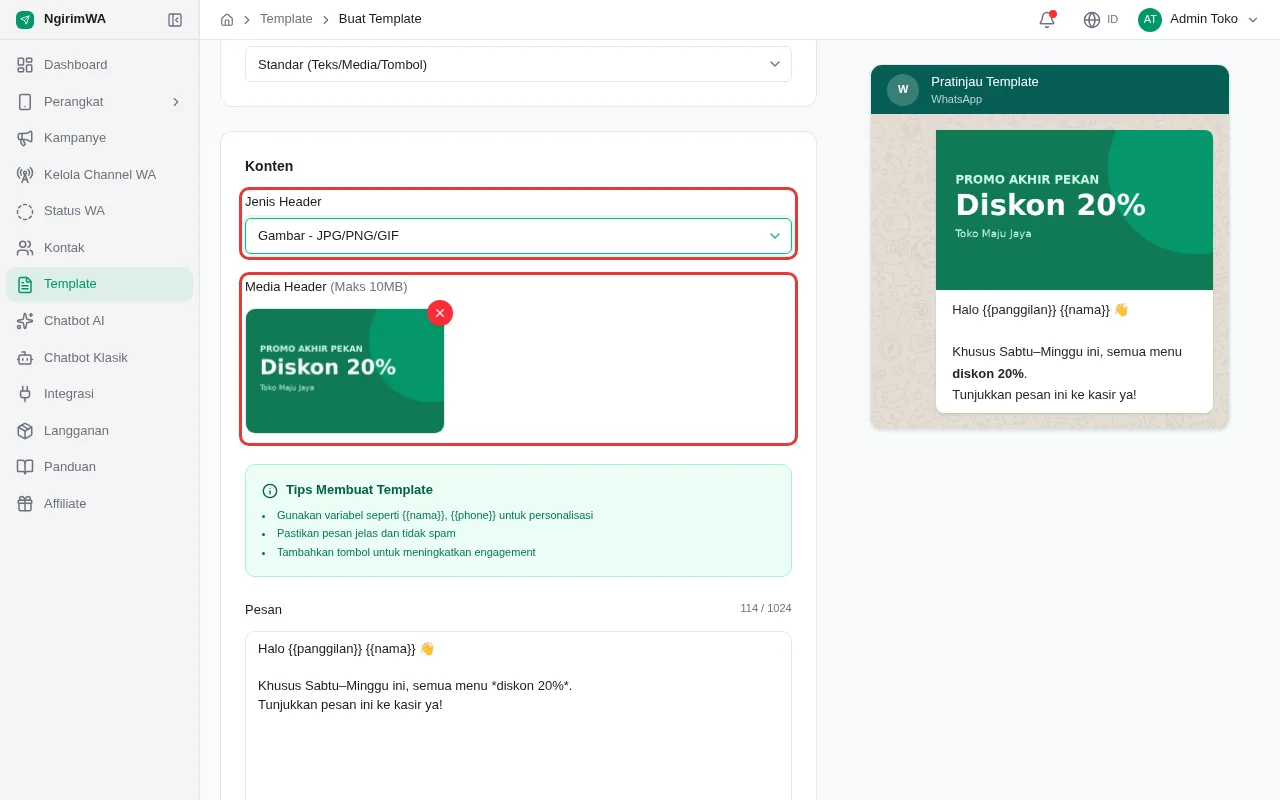The height and width of the screenshot is (800, 1280).
Task: Open the Standar (Teks/Media/Tombol) dropdown
Action: click(518, 64)
